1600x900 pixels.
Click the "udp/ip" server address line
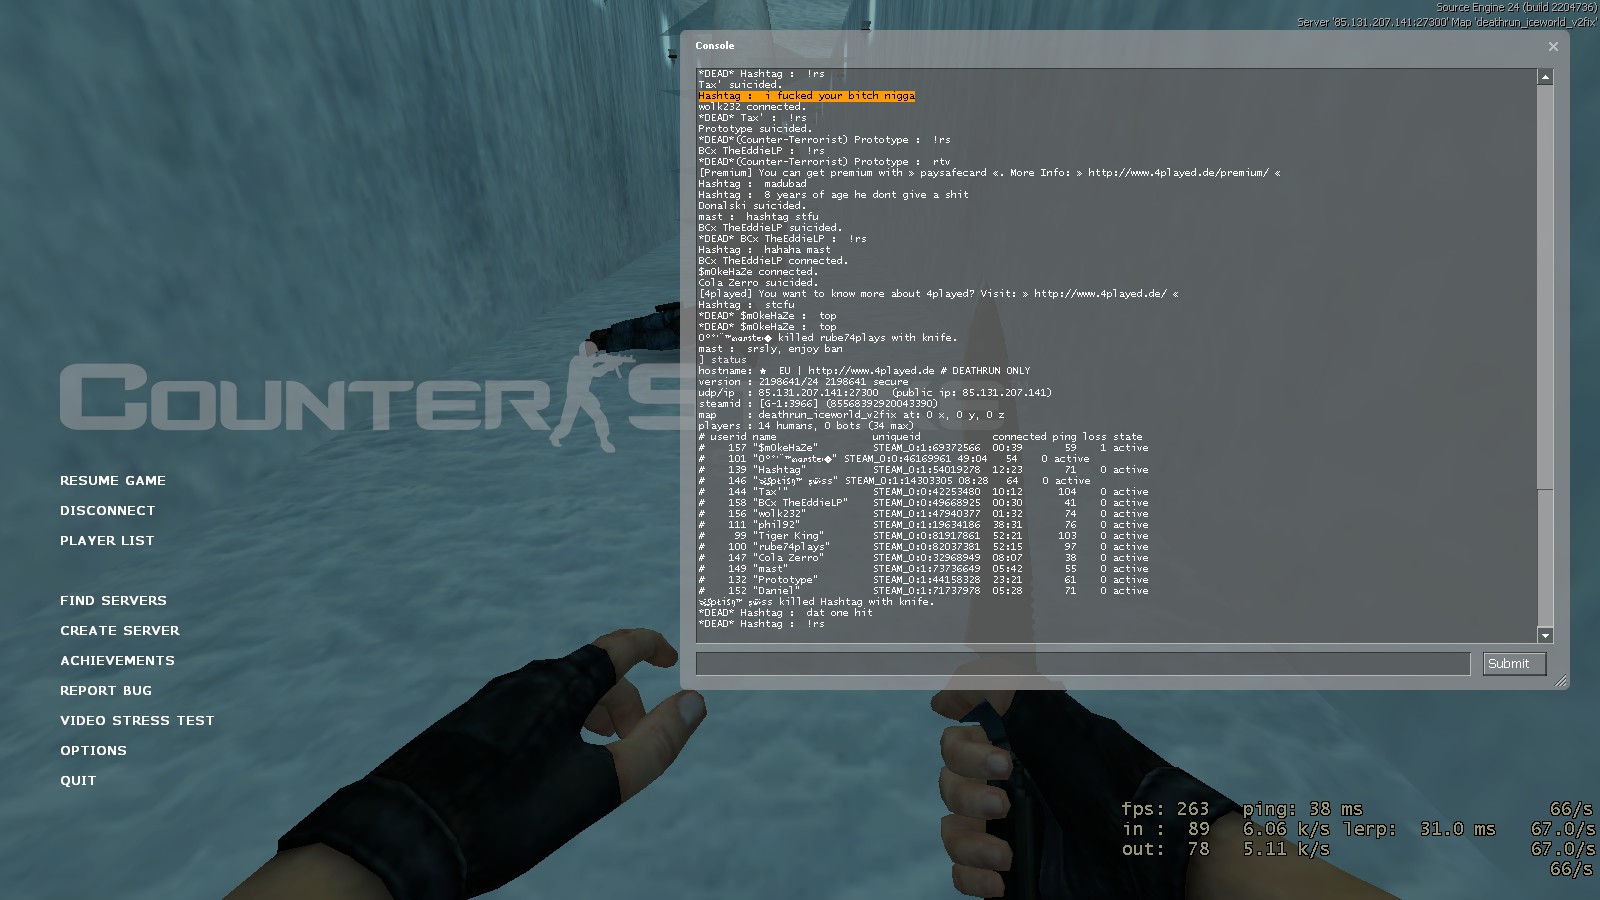pos(875,393)
